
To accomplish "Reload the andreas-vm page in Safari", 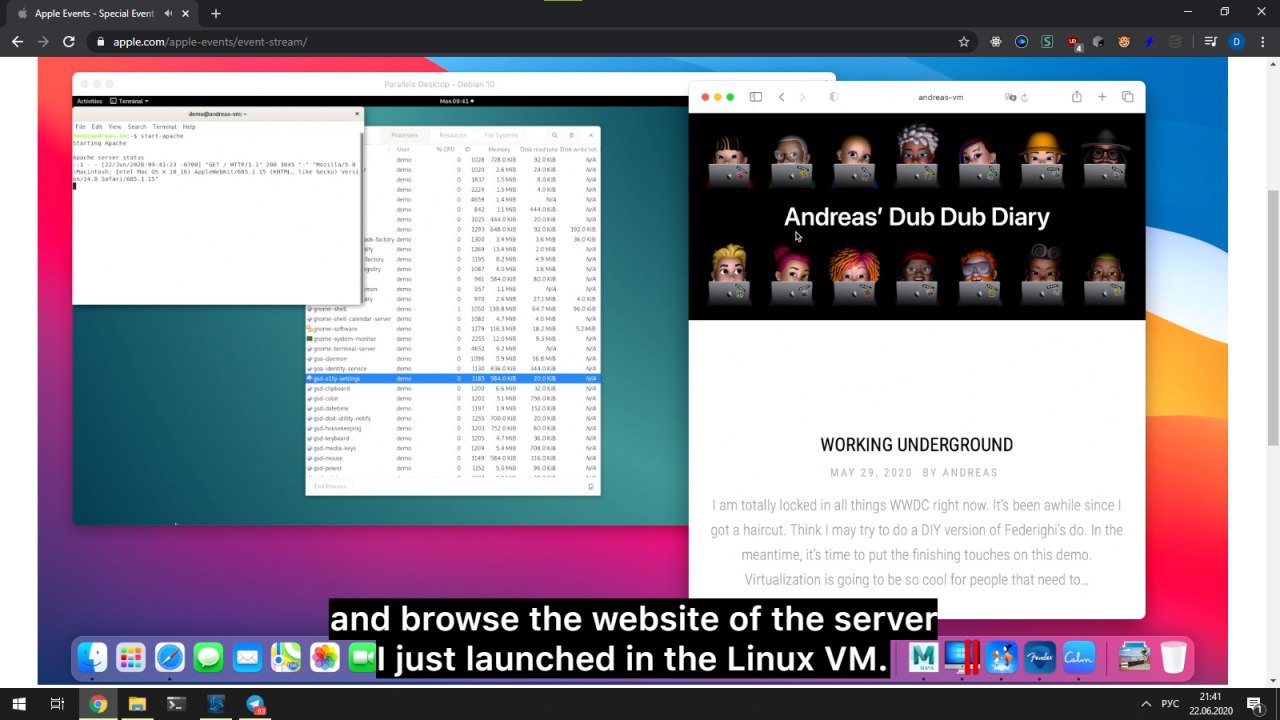I will pyautogui.click(x=1025, y=98).
